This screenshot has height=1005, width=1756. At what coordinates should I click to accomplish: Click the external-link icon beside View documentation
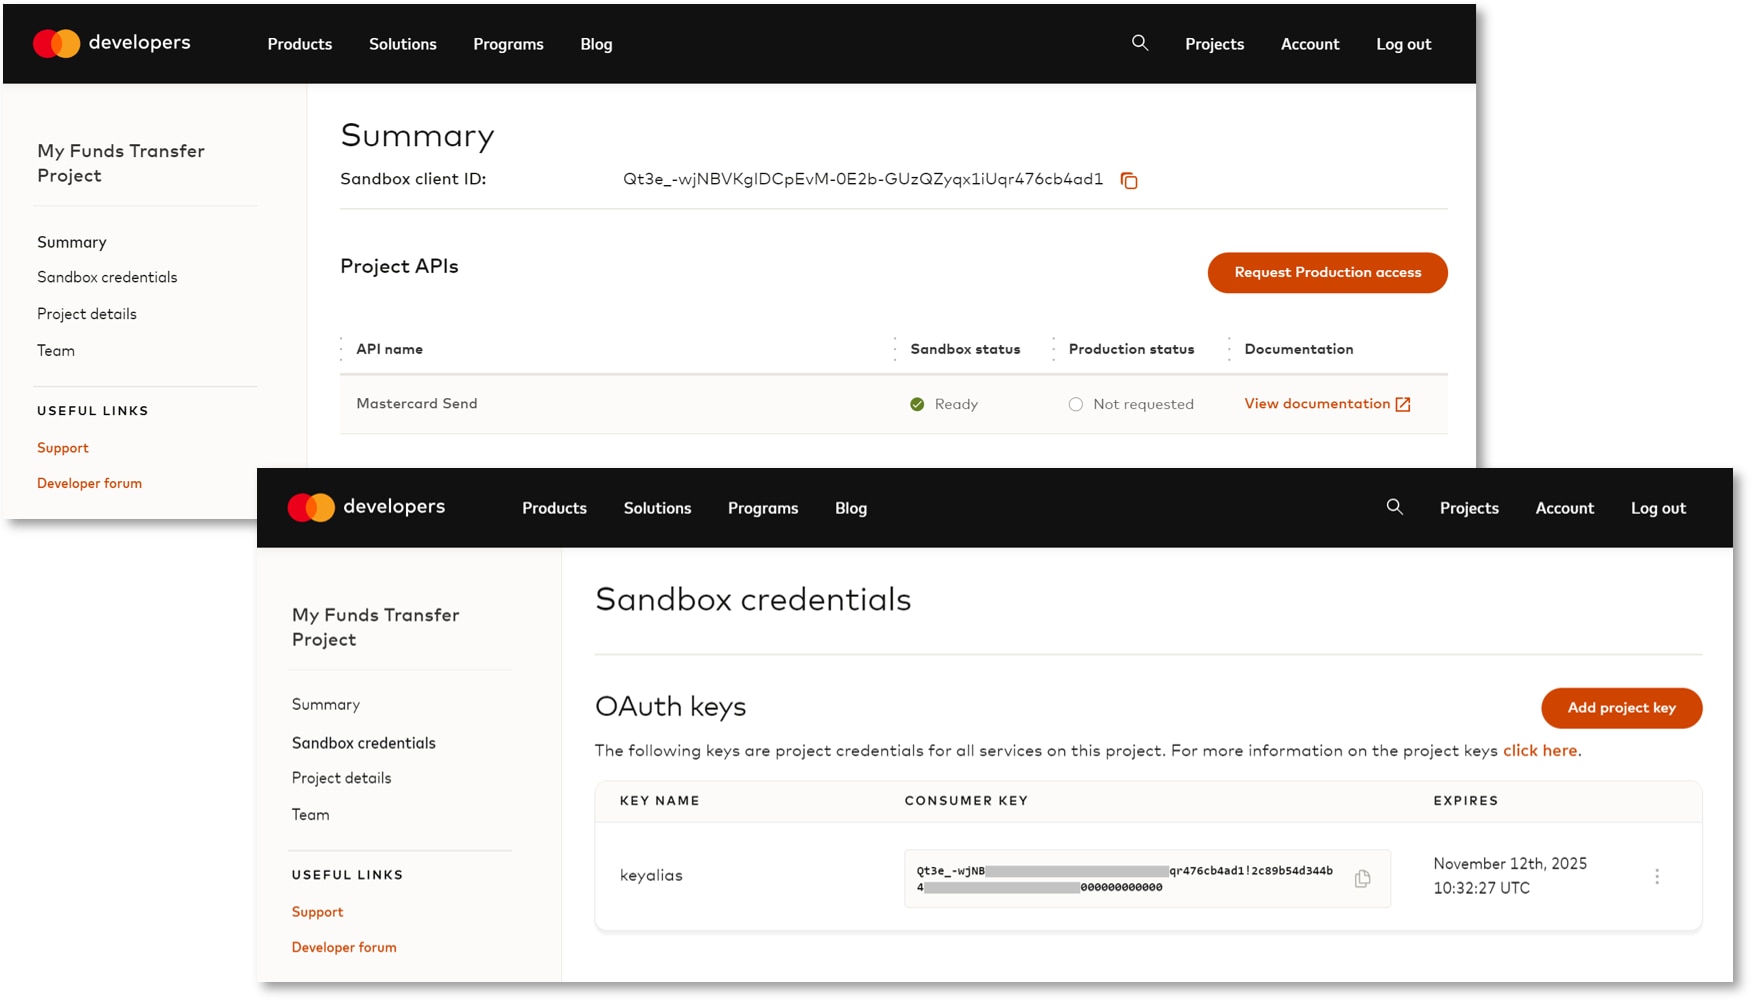tap(1403, 404)
